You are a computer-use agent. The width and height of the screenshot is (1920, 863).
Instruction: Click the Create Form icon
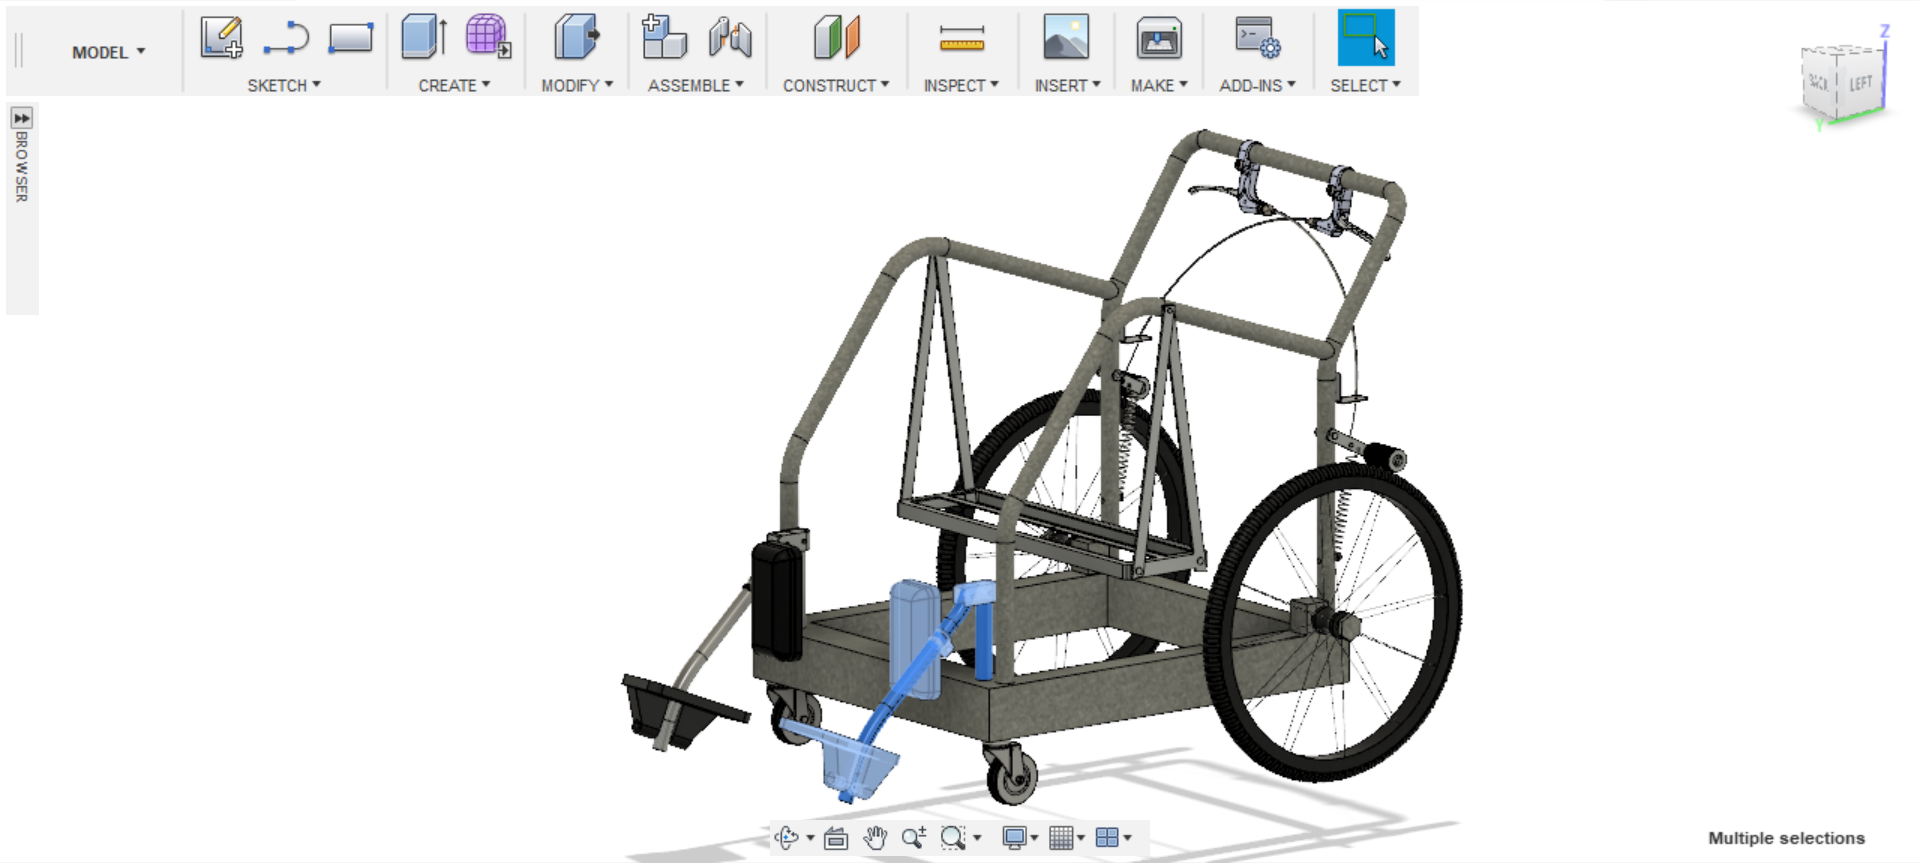[x=488, y=37]
